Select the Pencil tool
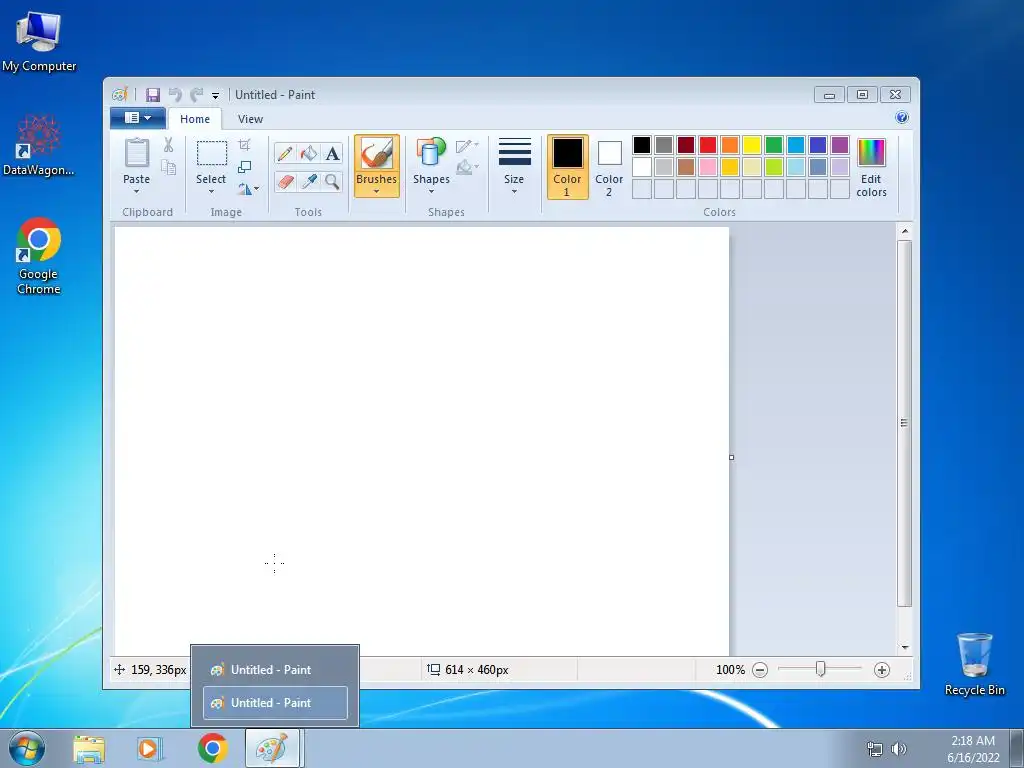 [285, 153]
